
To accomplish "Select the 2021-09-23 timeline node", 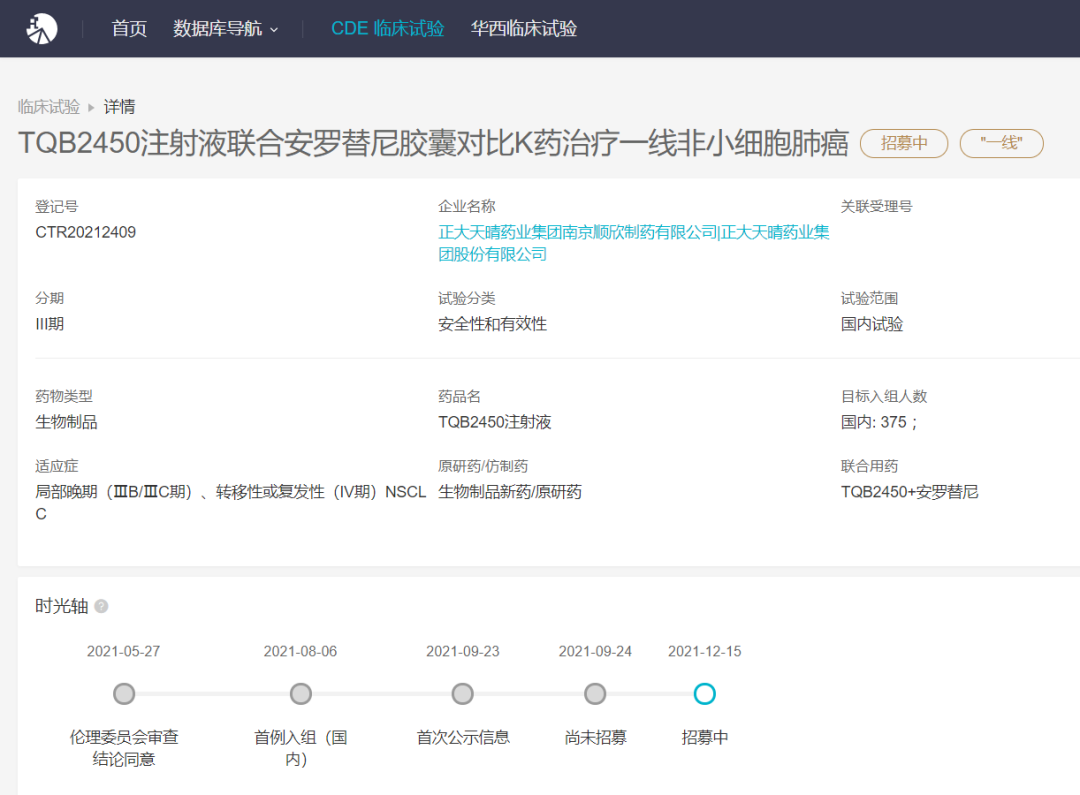I will point(462,694).
